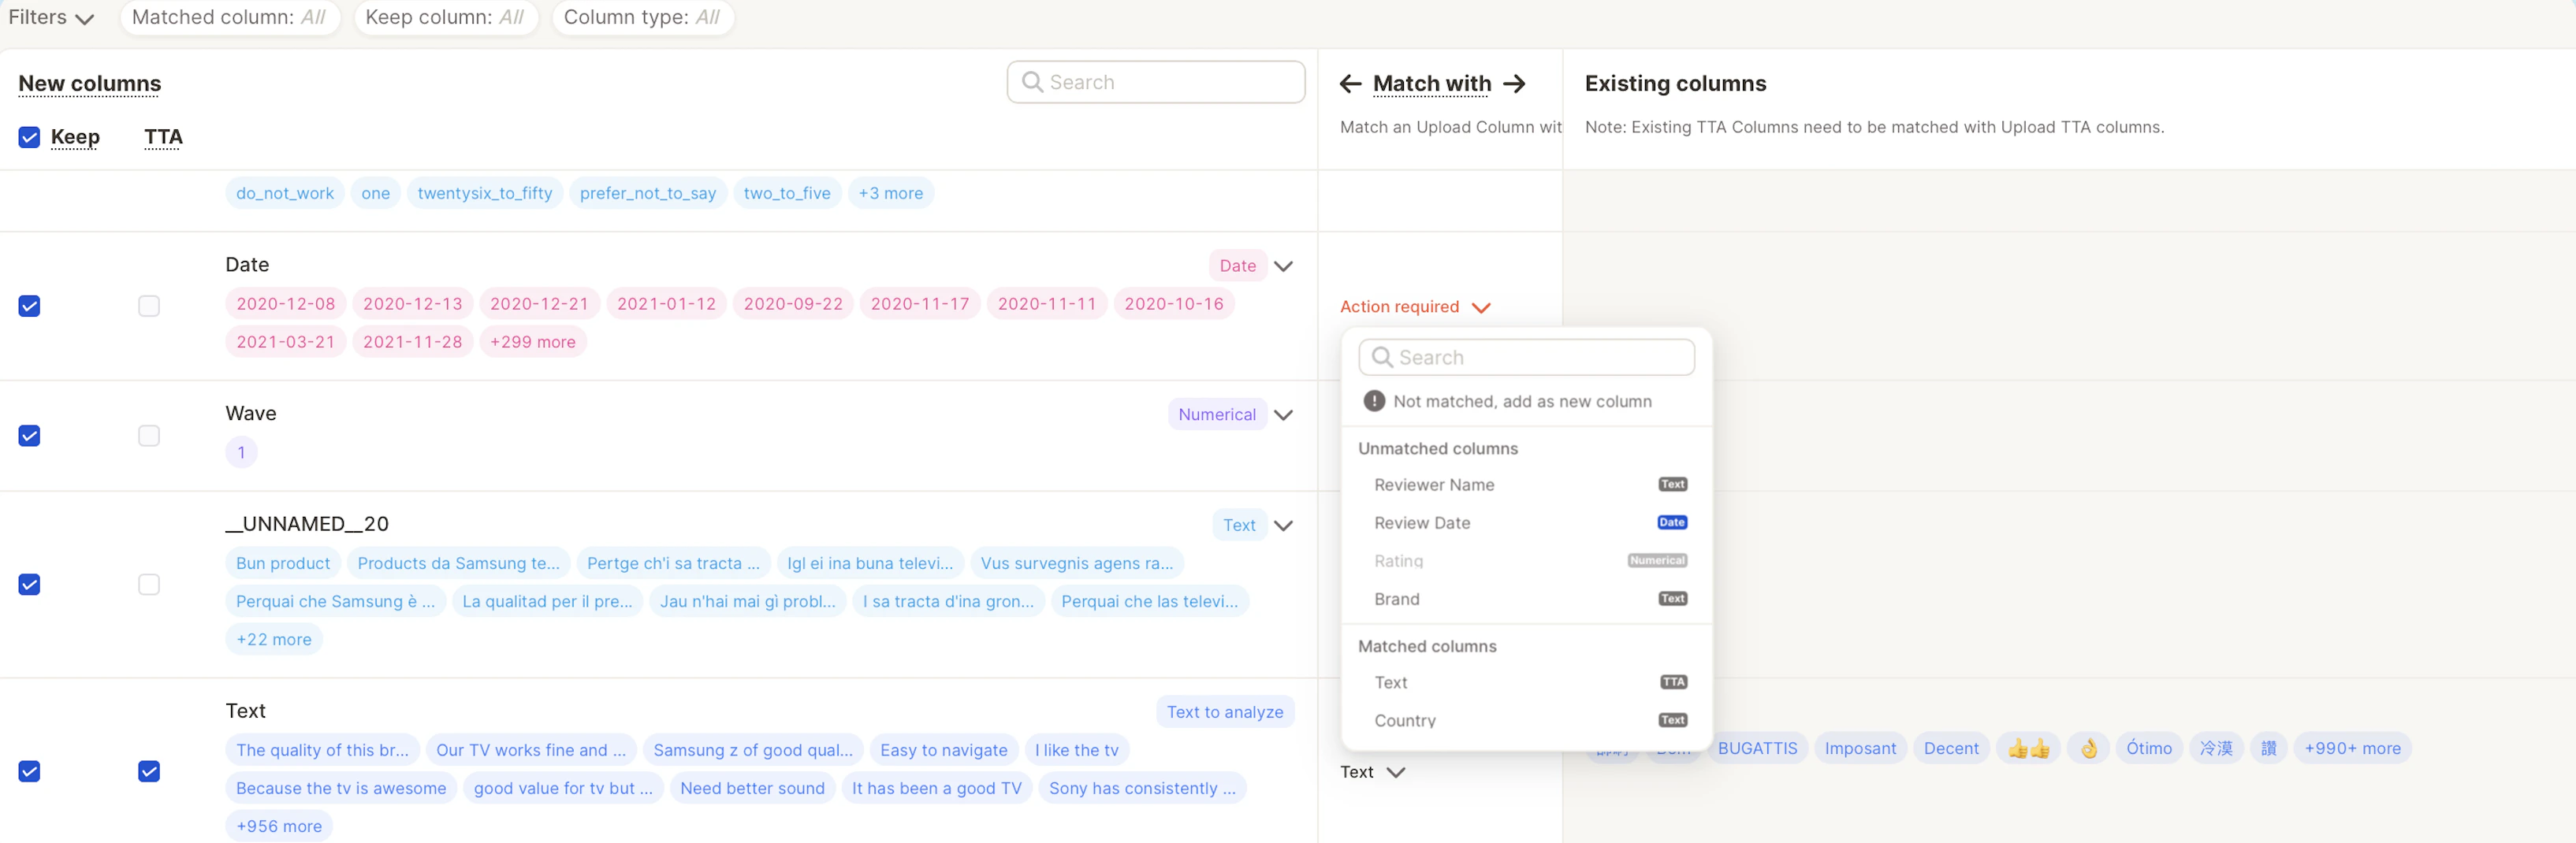
Task: Uncheck Keep for the Wave column
Action: tap(29, 436)
